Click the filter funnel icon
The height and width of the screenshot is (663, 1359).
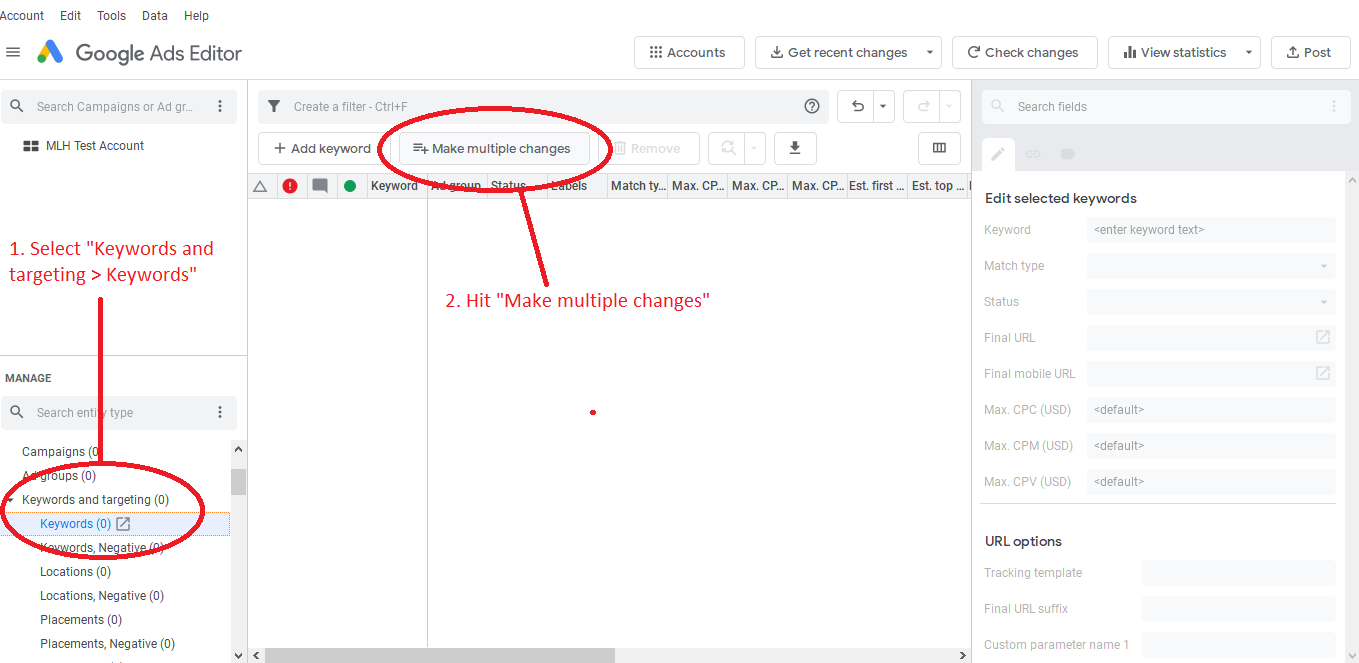[274, 107]
